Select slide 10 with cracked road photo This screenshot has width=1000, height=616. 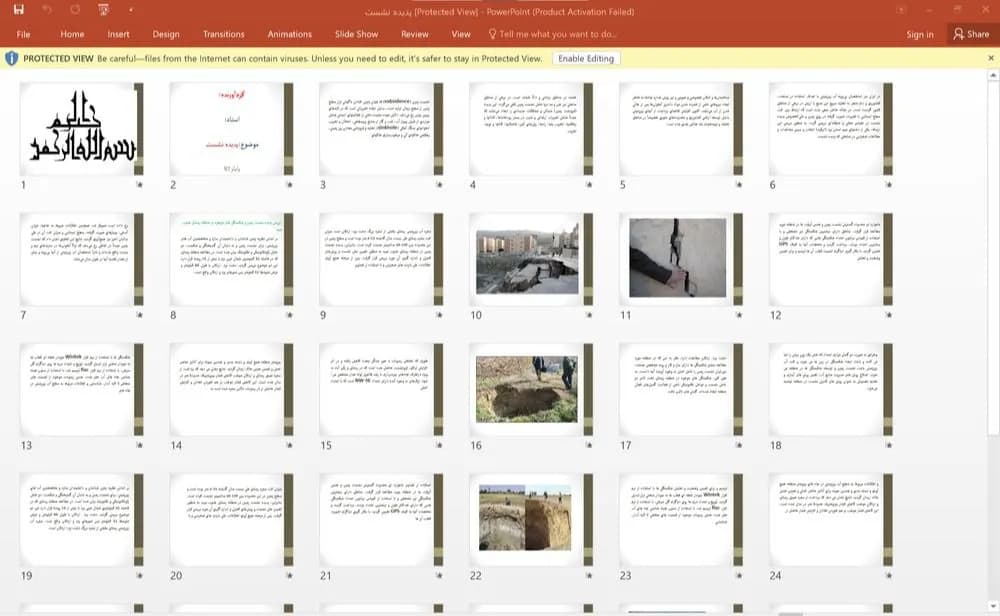pos(531,259)
